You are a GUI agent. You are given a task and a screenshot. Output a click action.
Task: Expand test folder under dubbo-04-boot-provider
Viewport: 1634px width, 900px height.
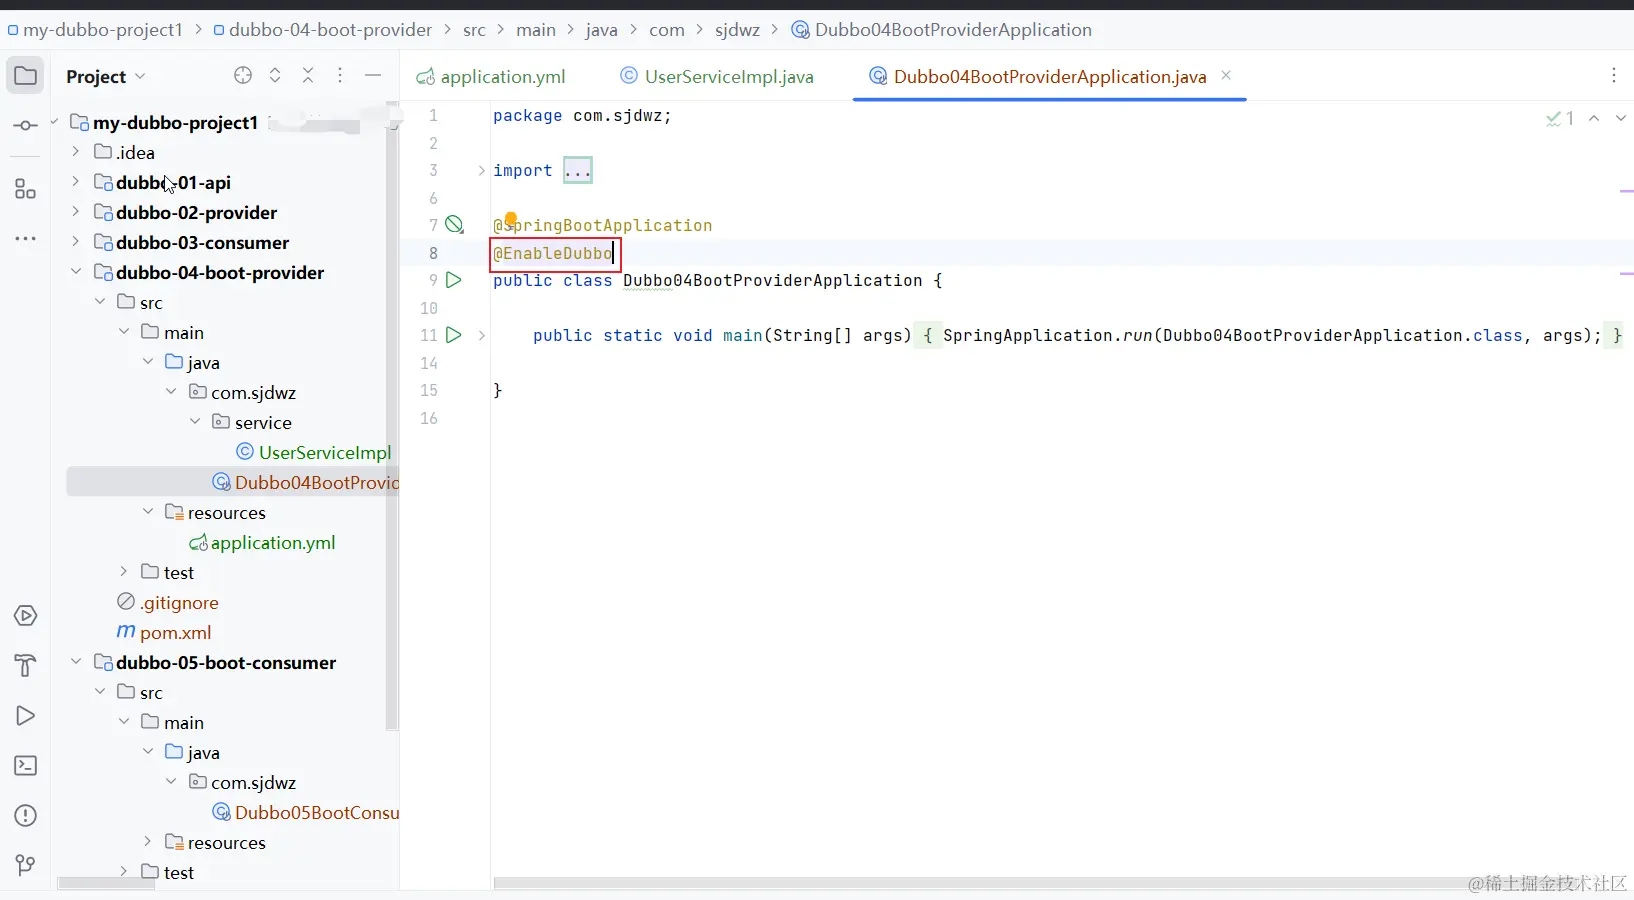tap(124, 572)
